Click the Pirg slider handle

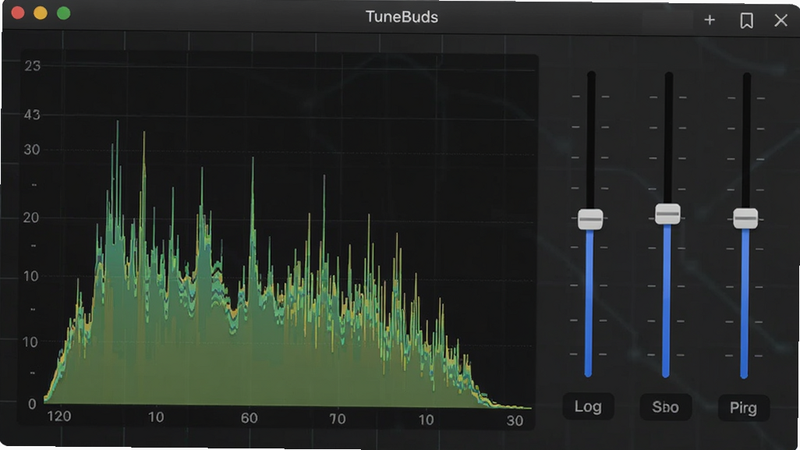click(745, 218)
